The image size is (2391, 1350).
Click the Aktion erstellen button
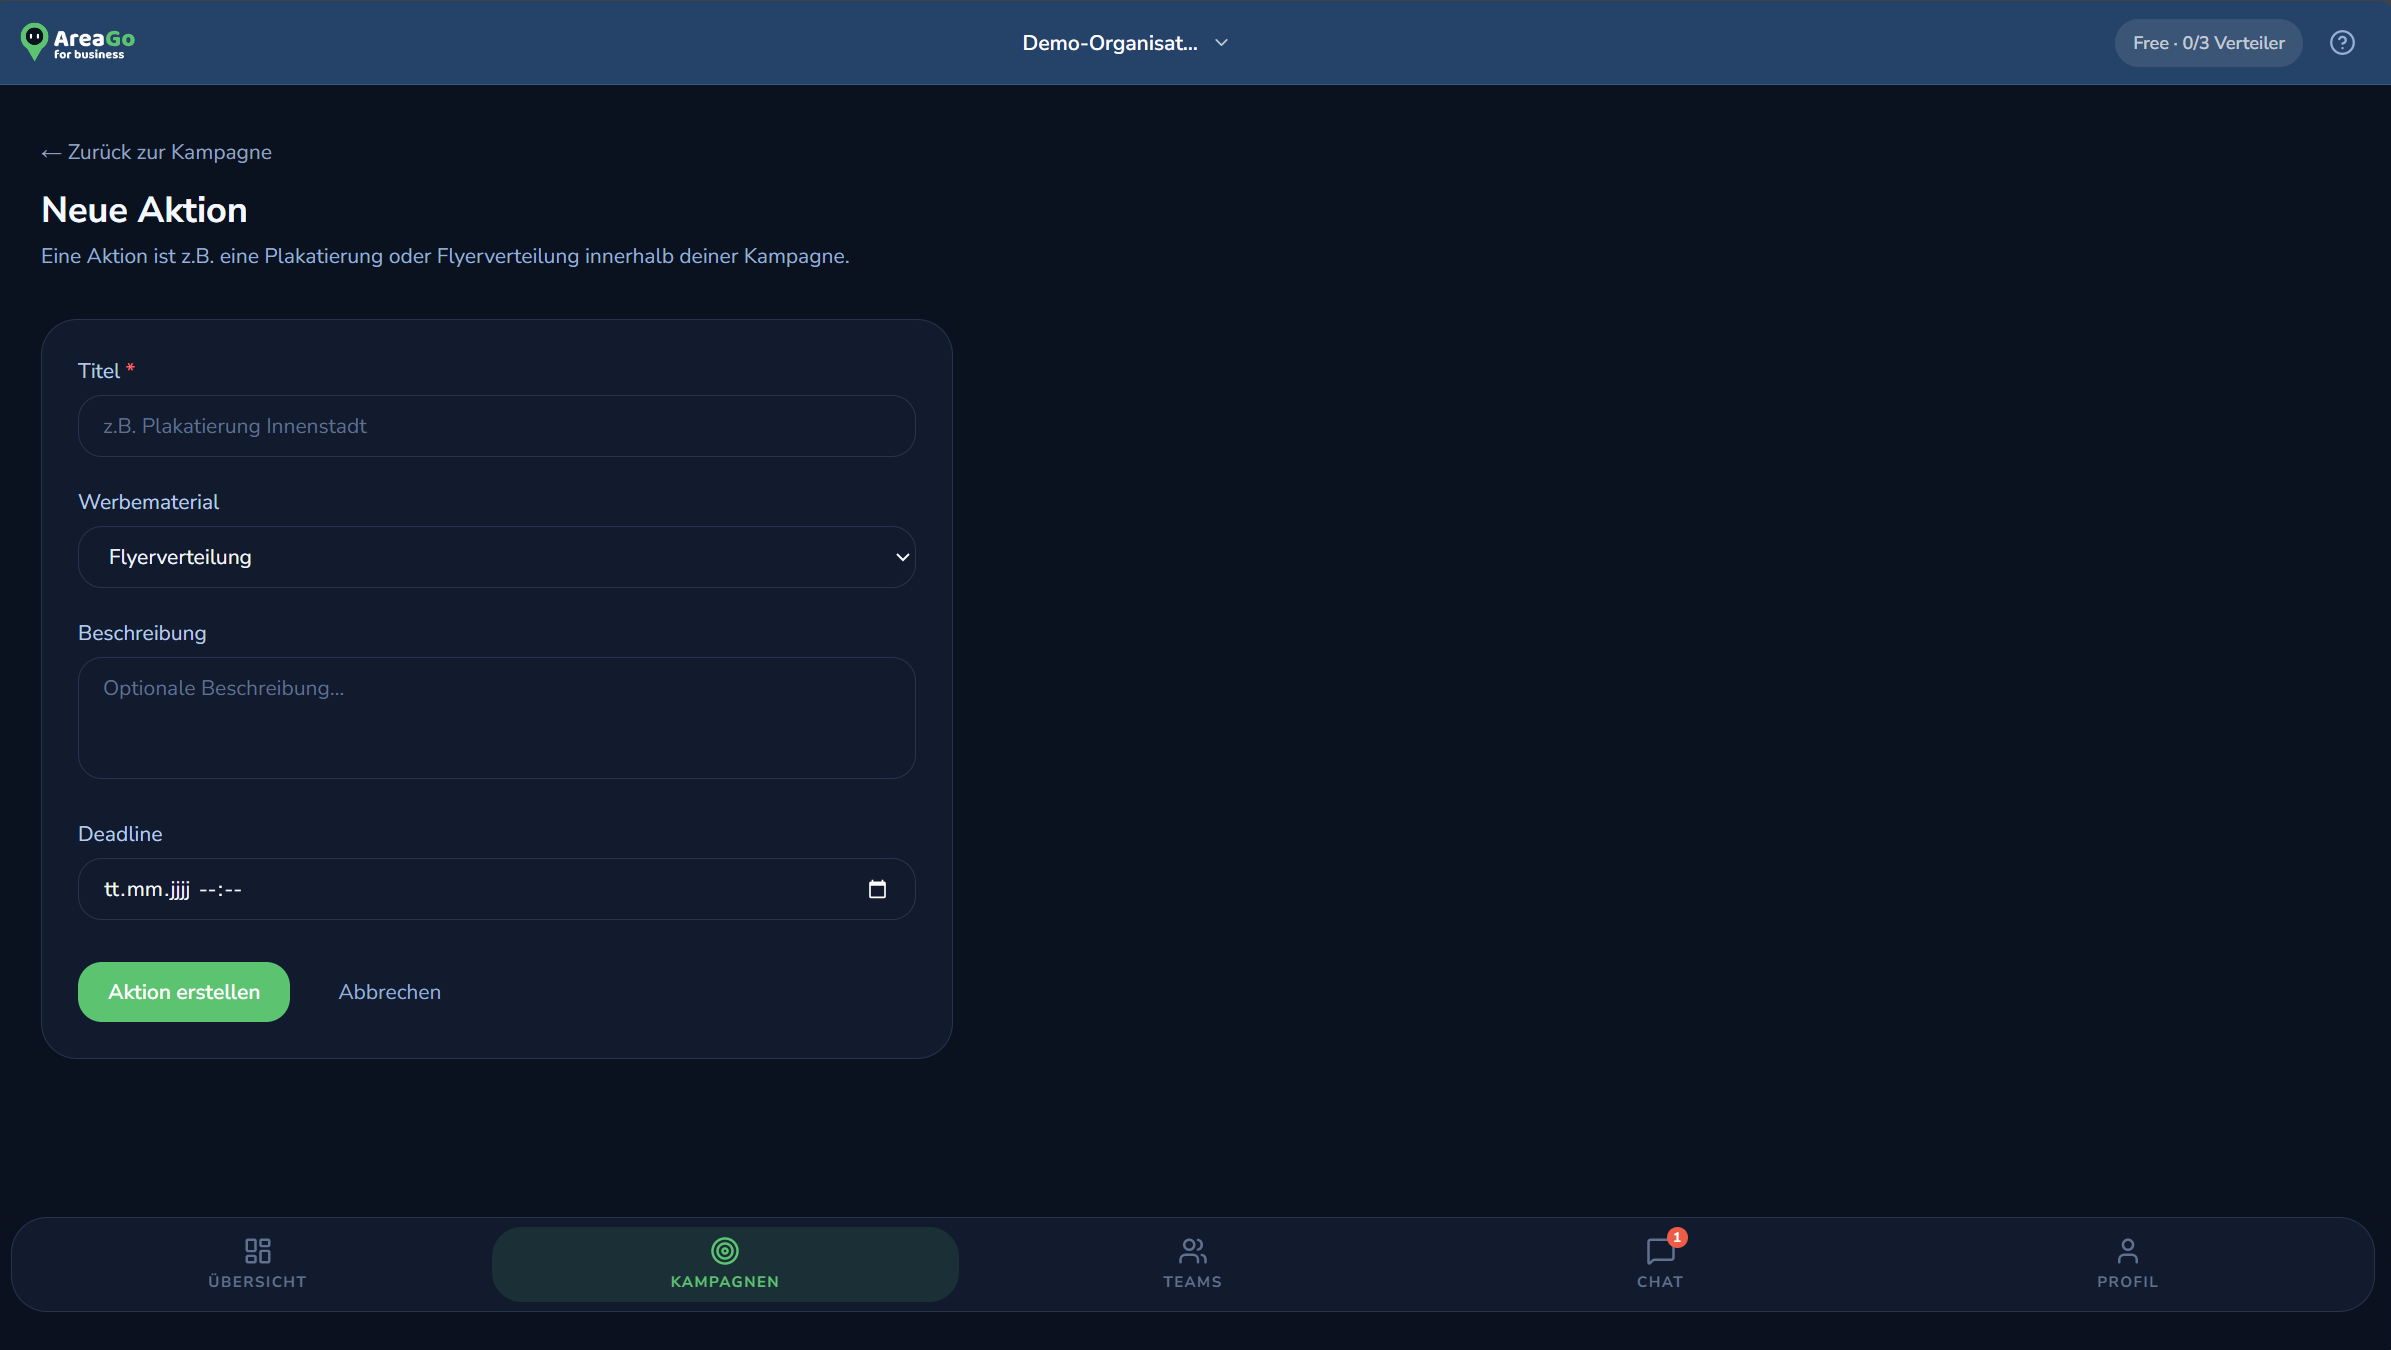pos(184,992)
